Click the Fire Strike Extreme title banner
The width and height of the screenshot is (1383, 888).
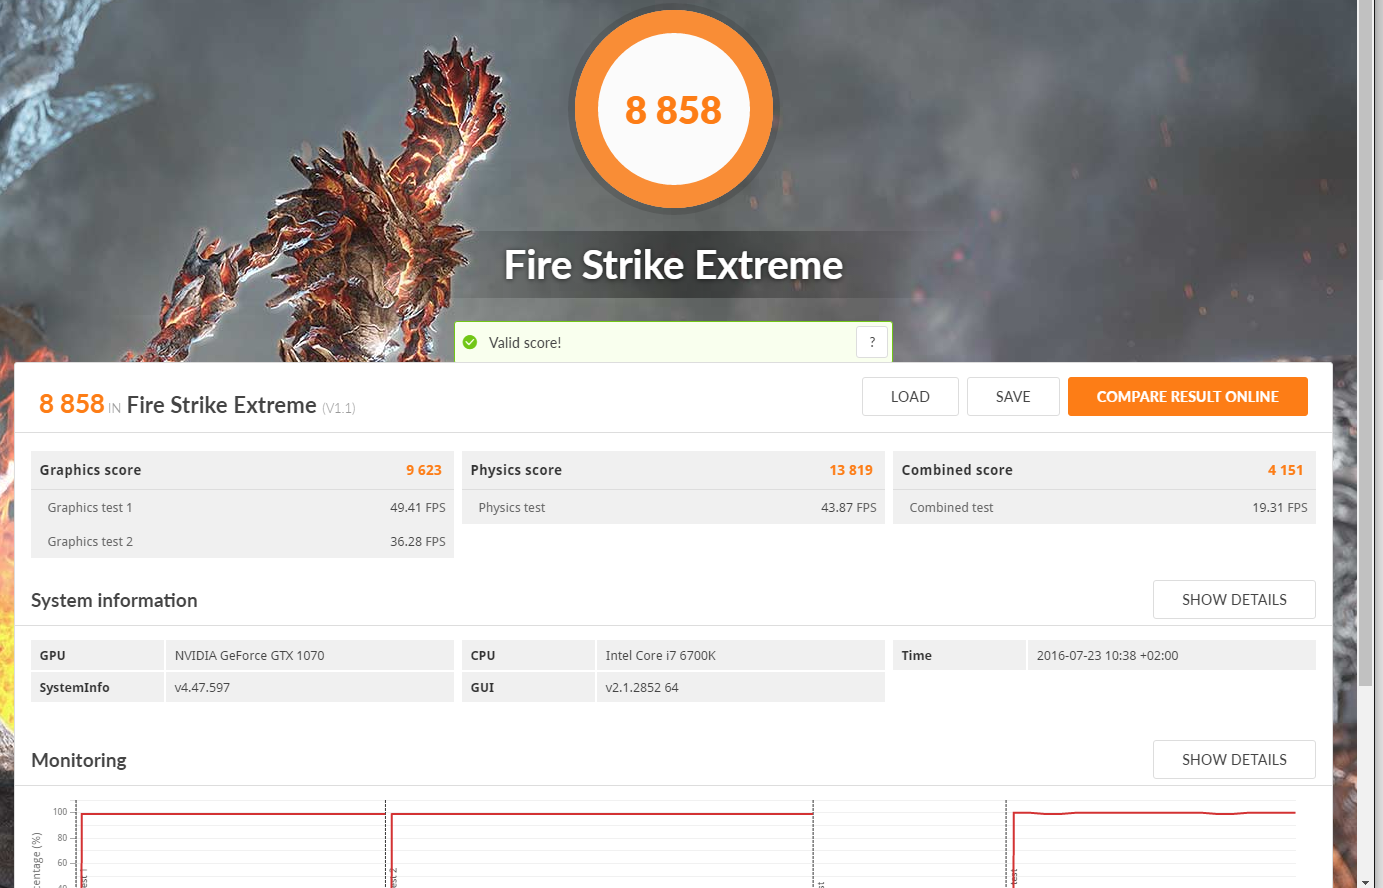[674, 265]
